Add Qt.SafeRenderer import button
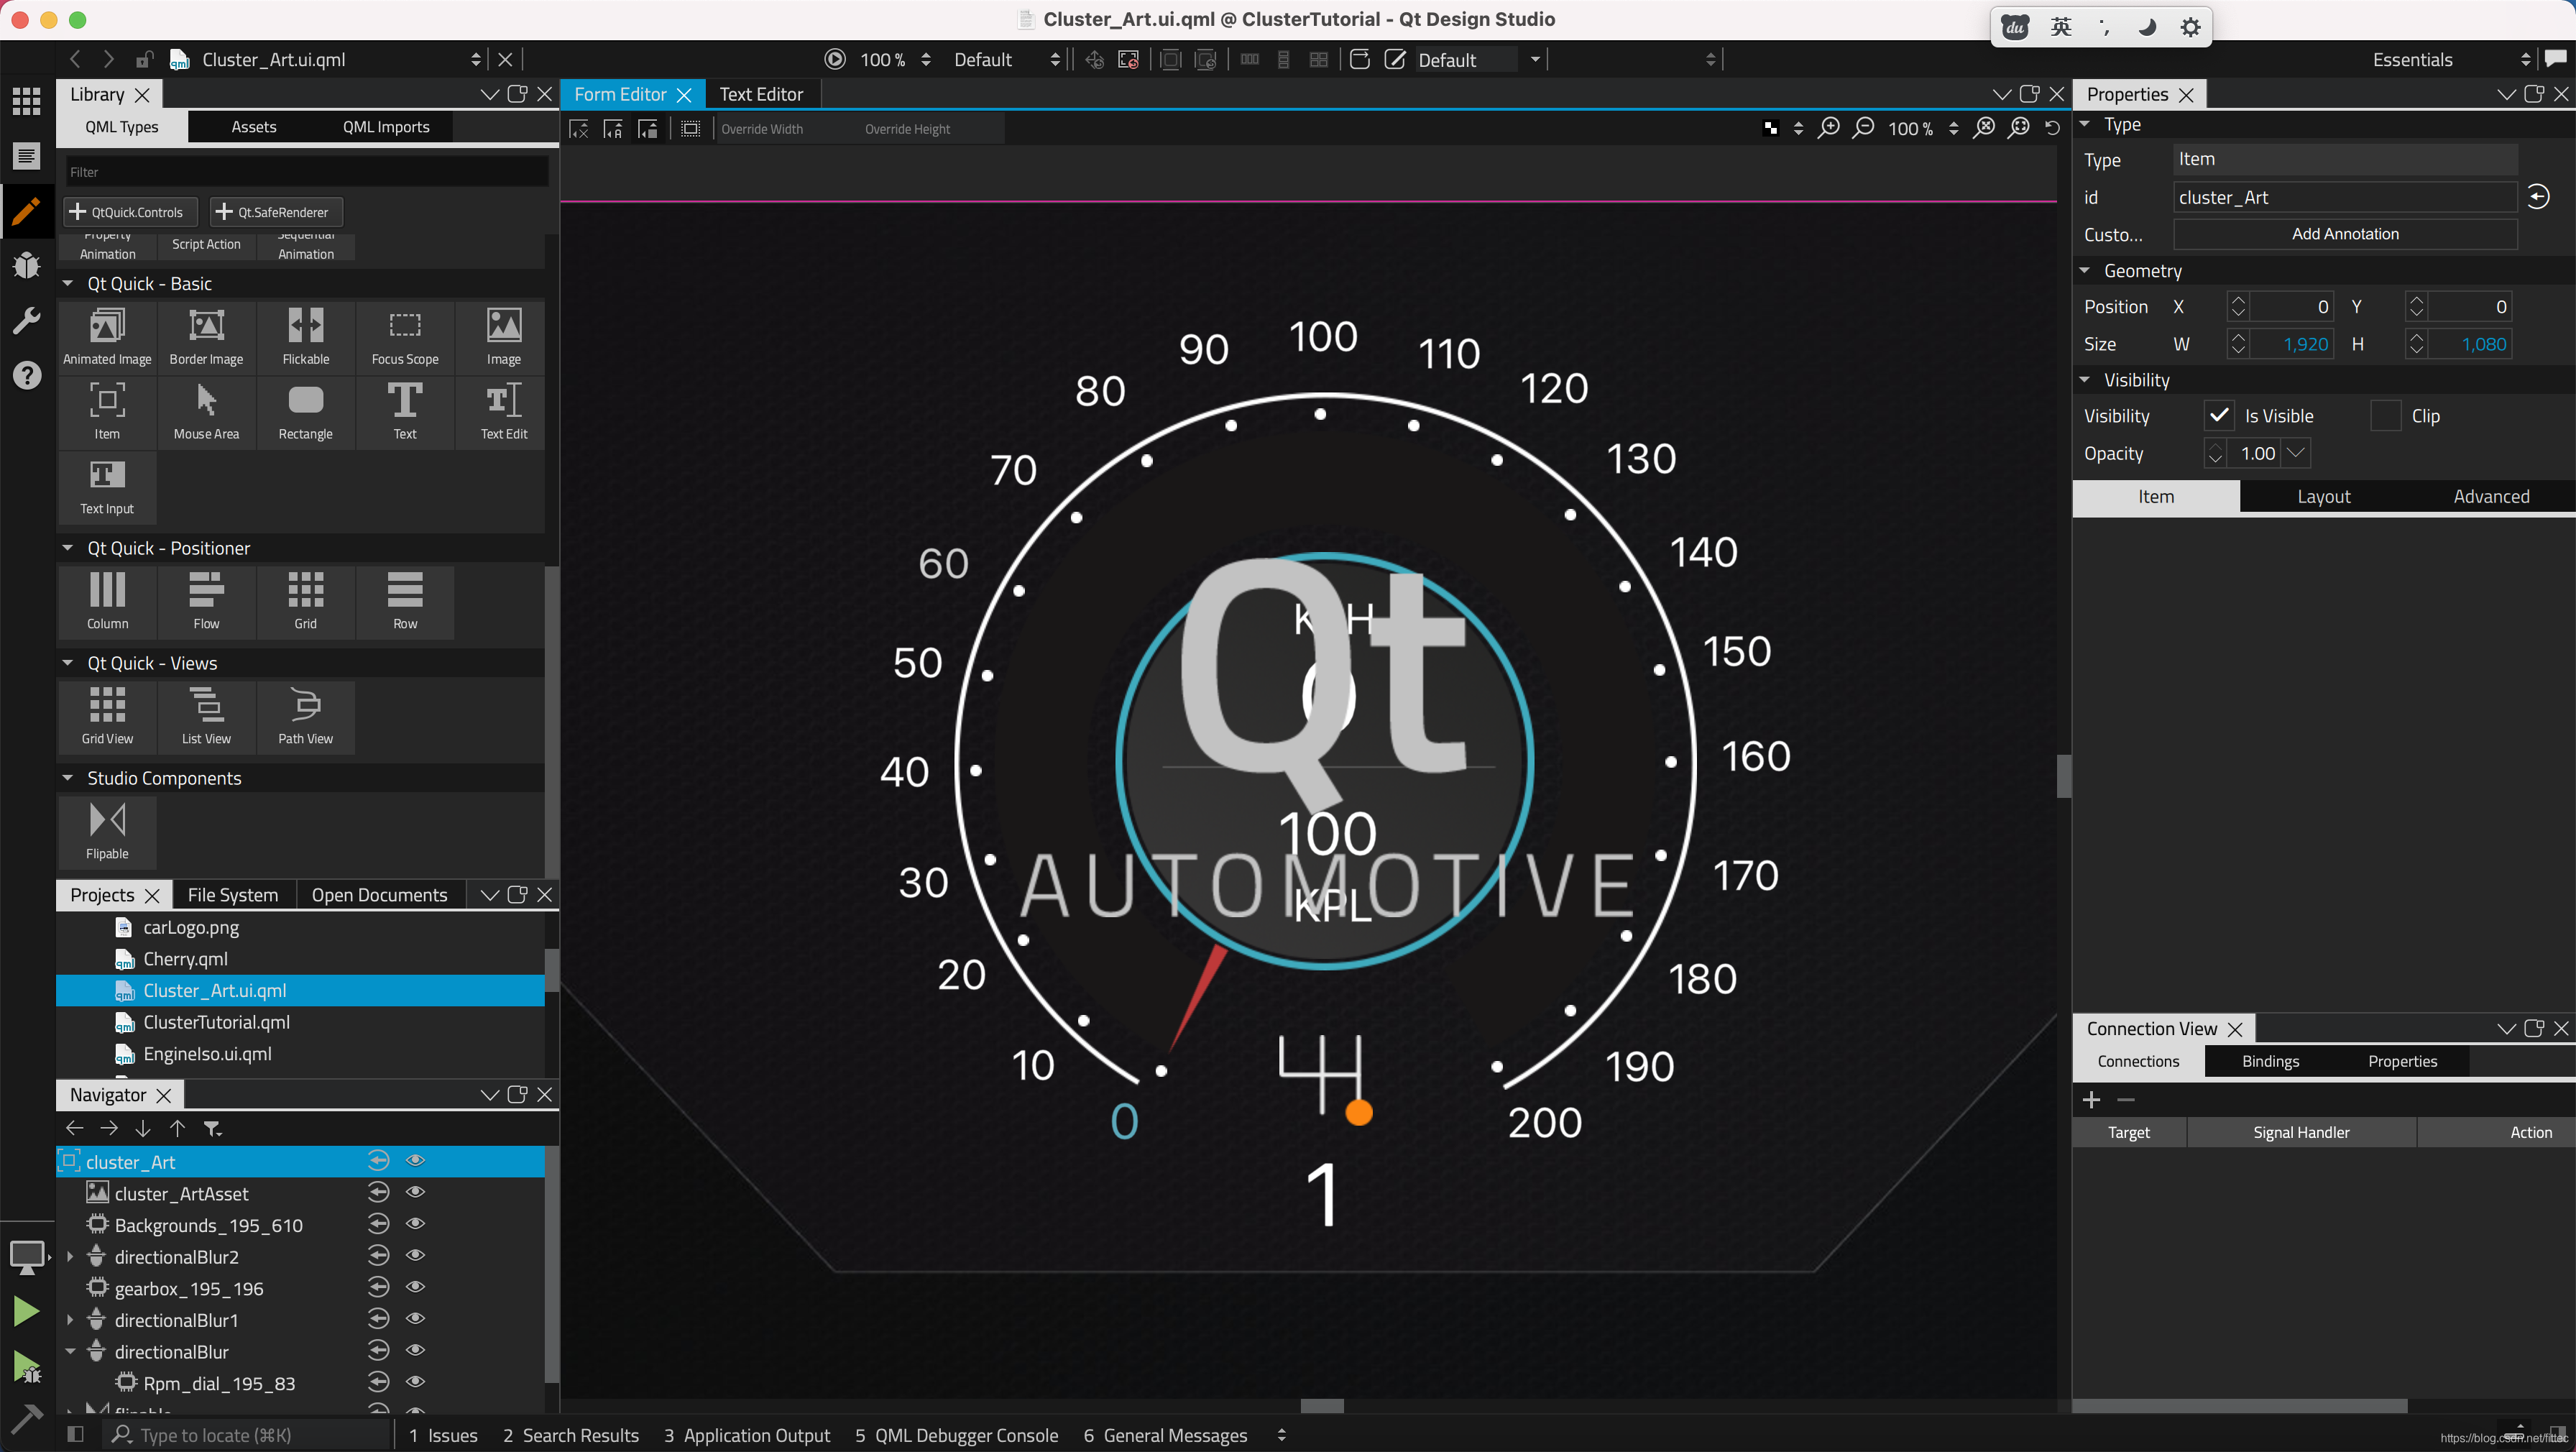 276,212
